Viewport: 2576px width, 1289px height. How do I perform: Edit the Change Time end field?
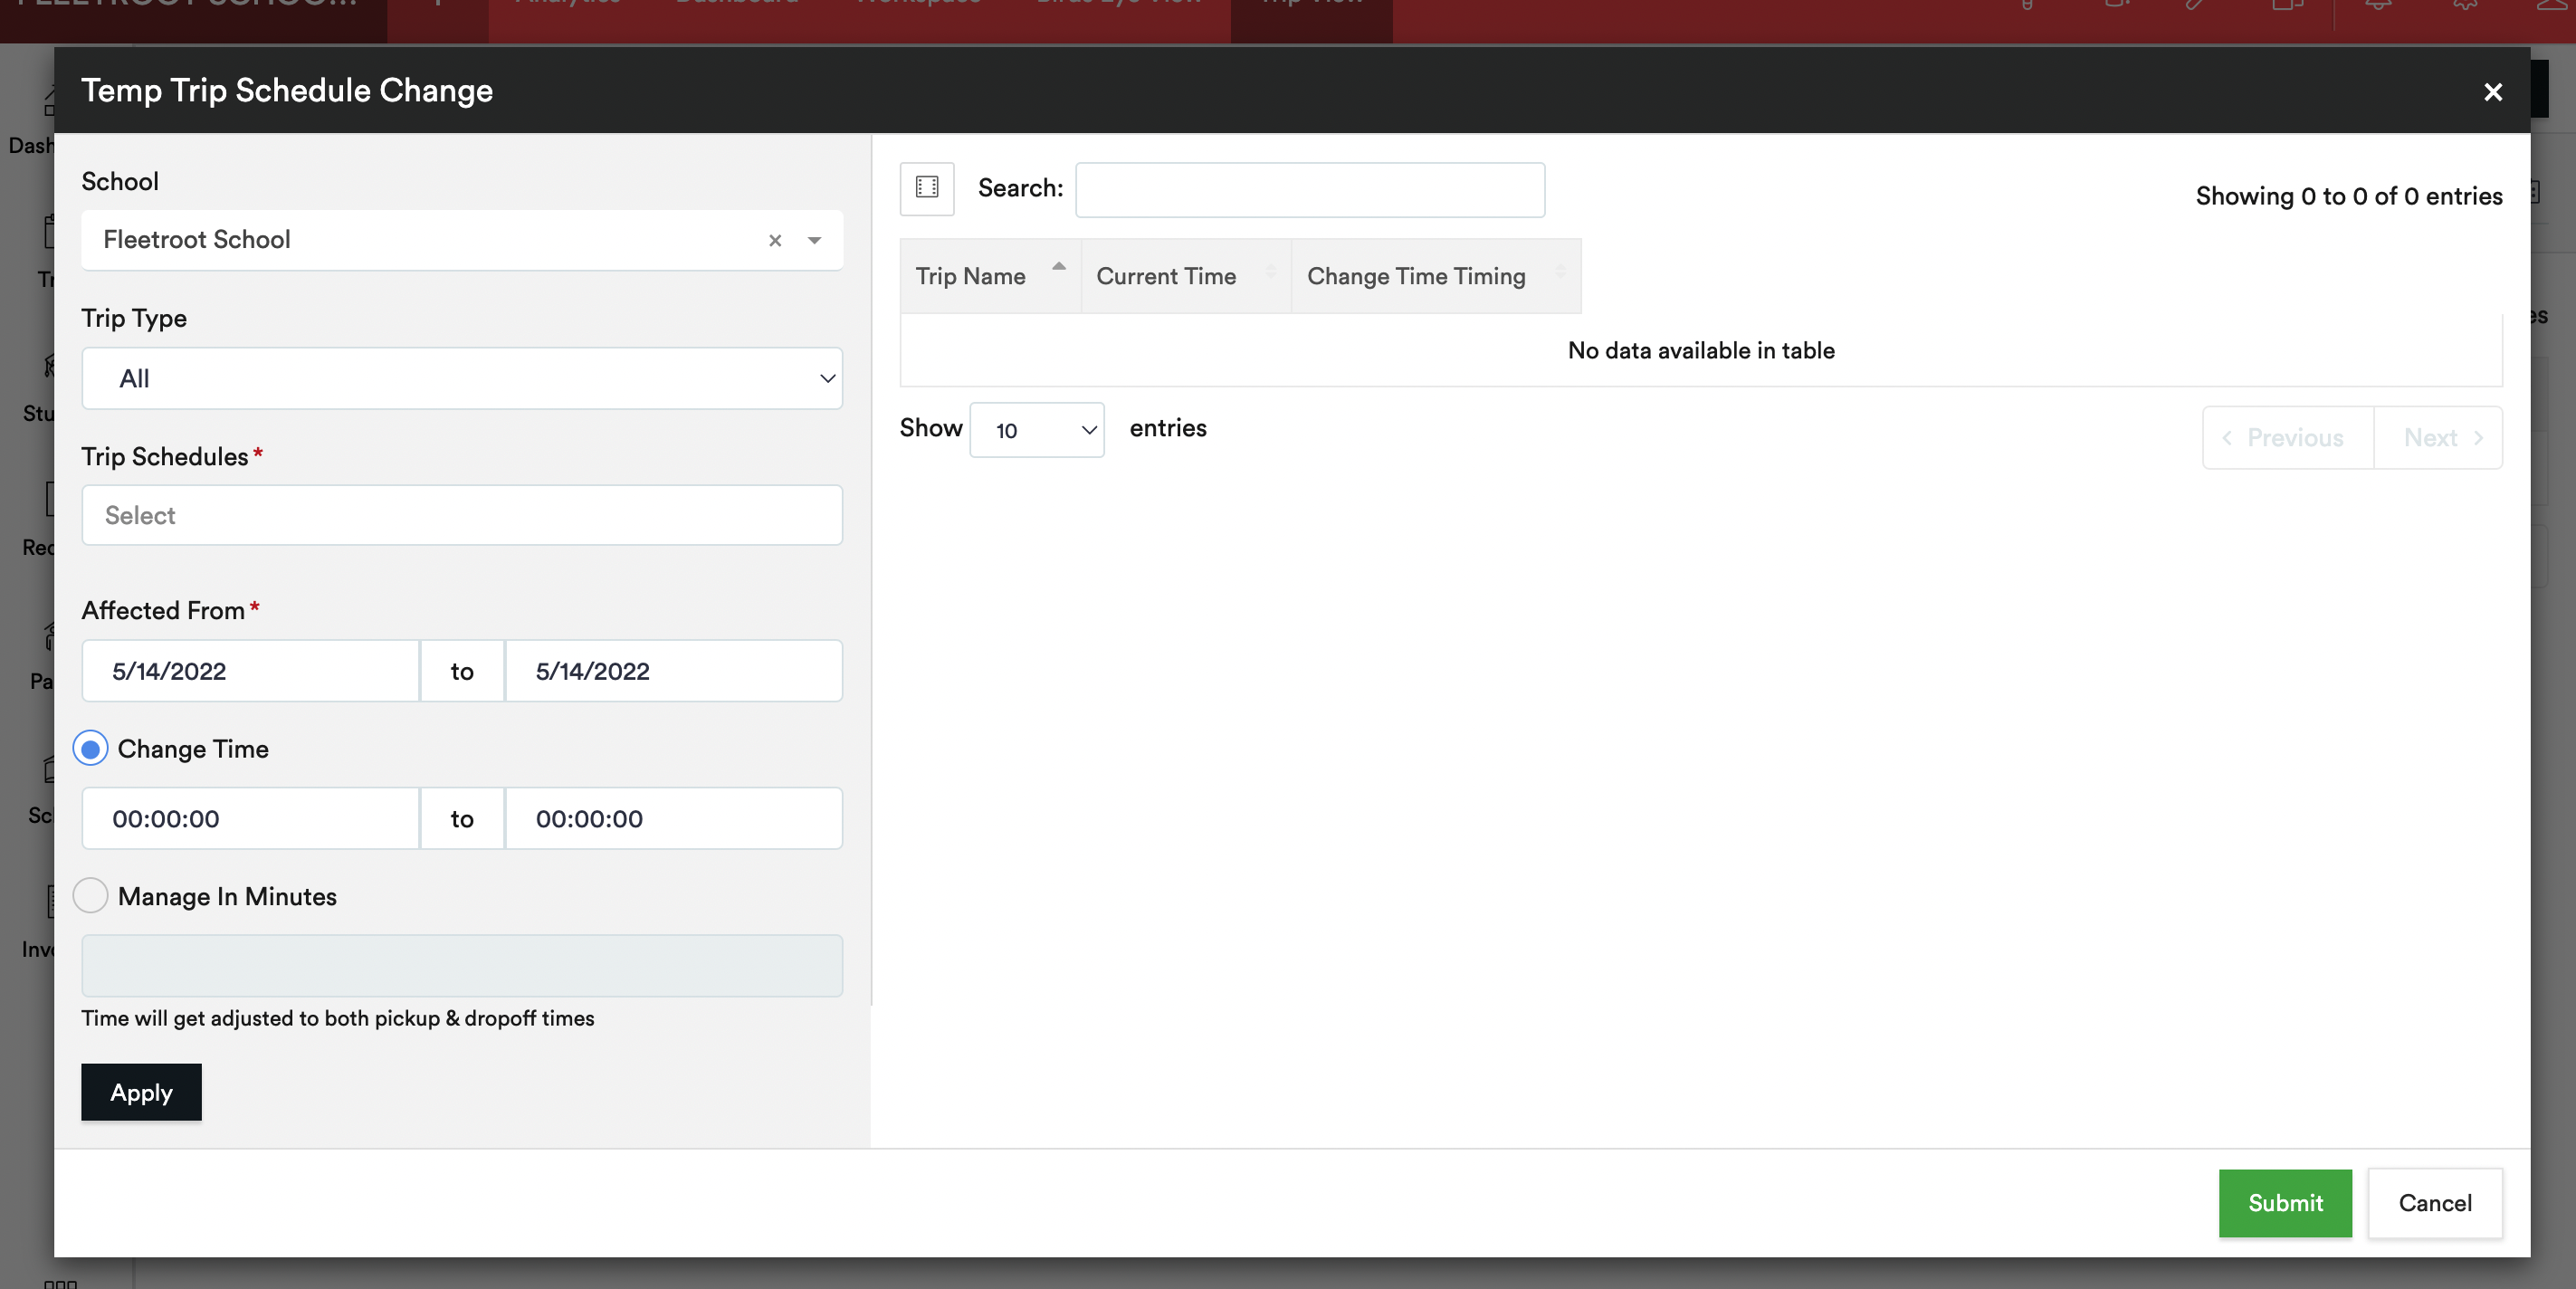click(x=674, y=819)
